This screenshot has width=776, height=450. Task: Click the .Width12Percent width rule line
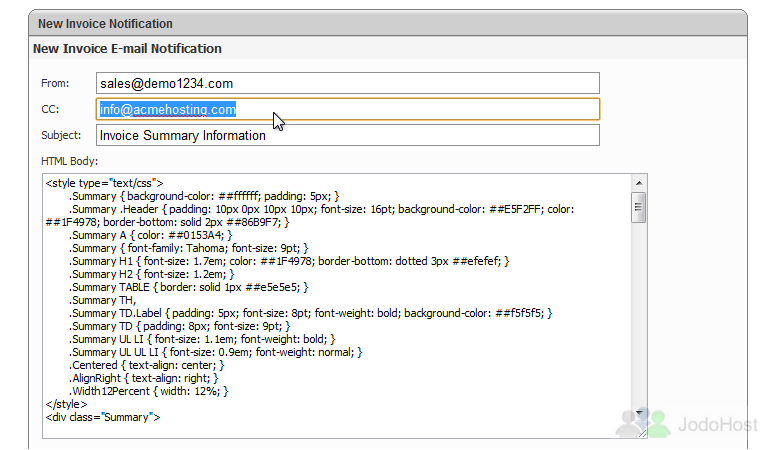(x=148, y=391)
